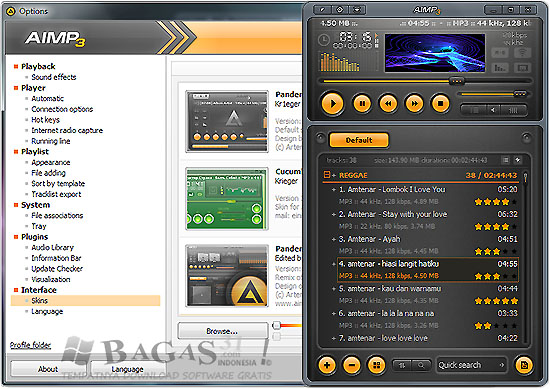Expand track 5 kau dan warnamu
550x389 pixels.
pyautogui.click(x=334, y=289)
